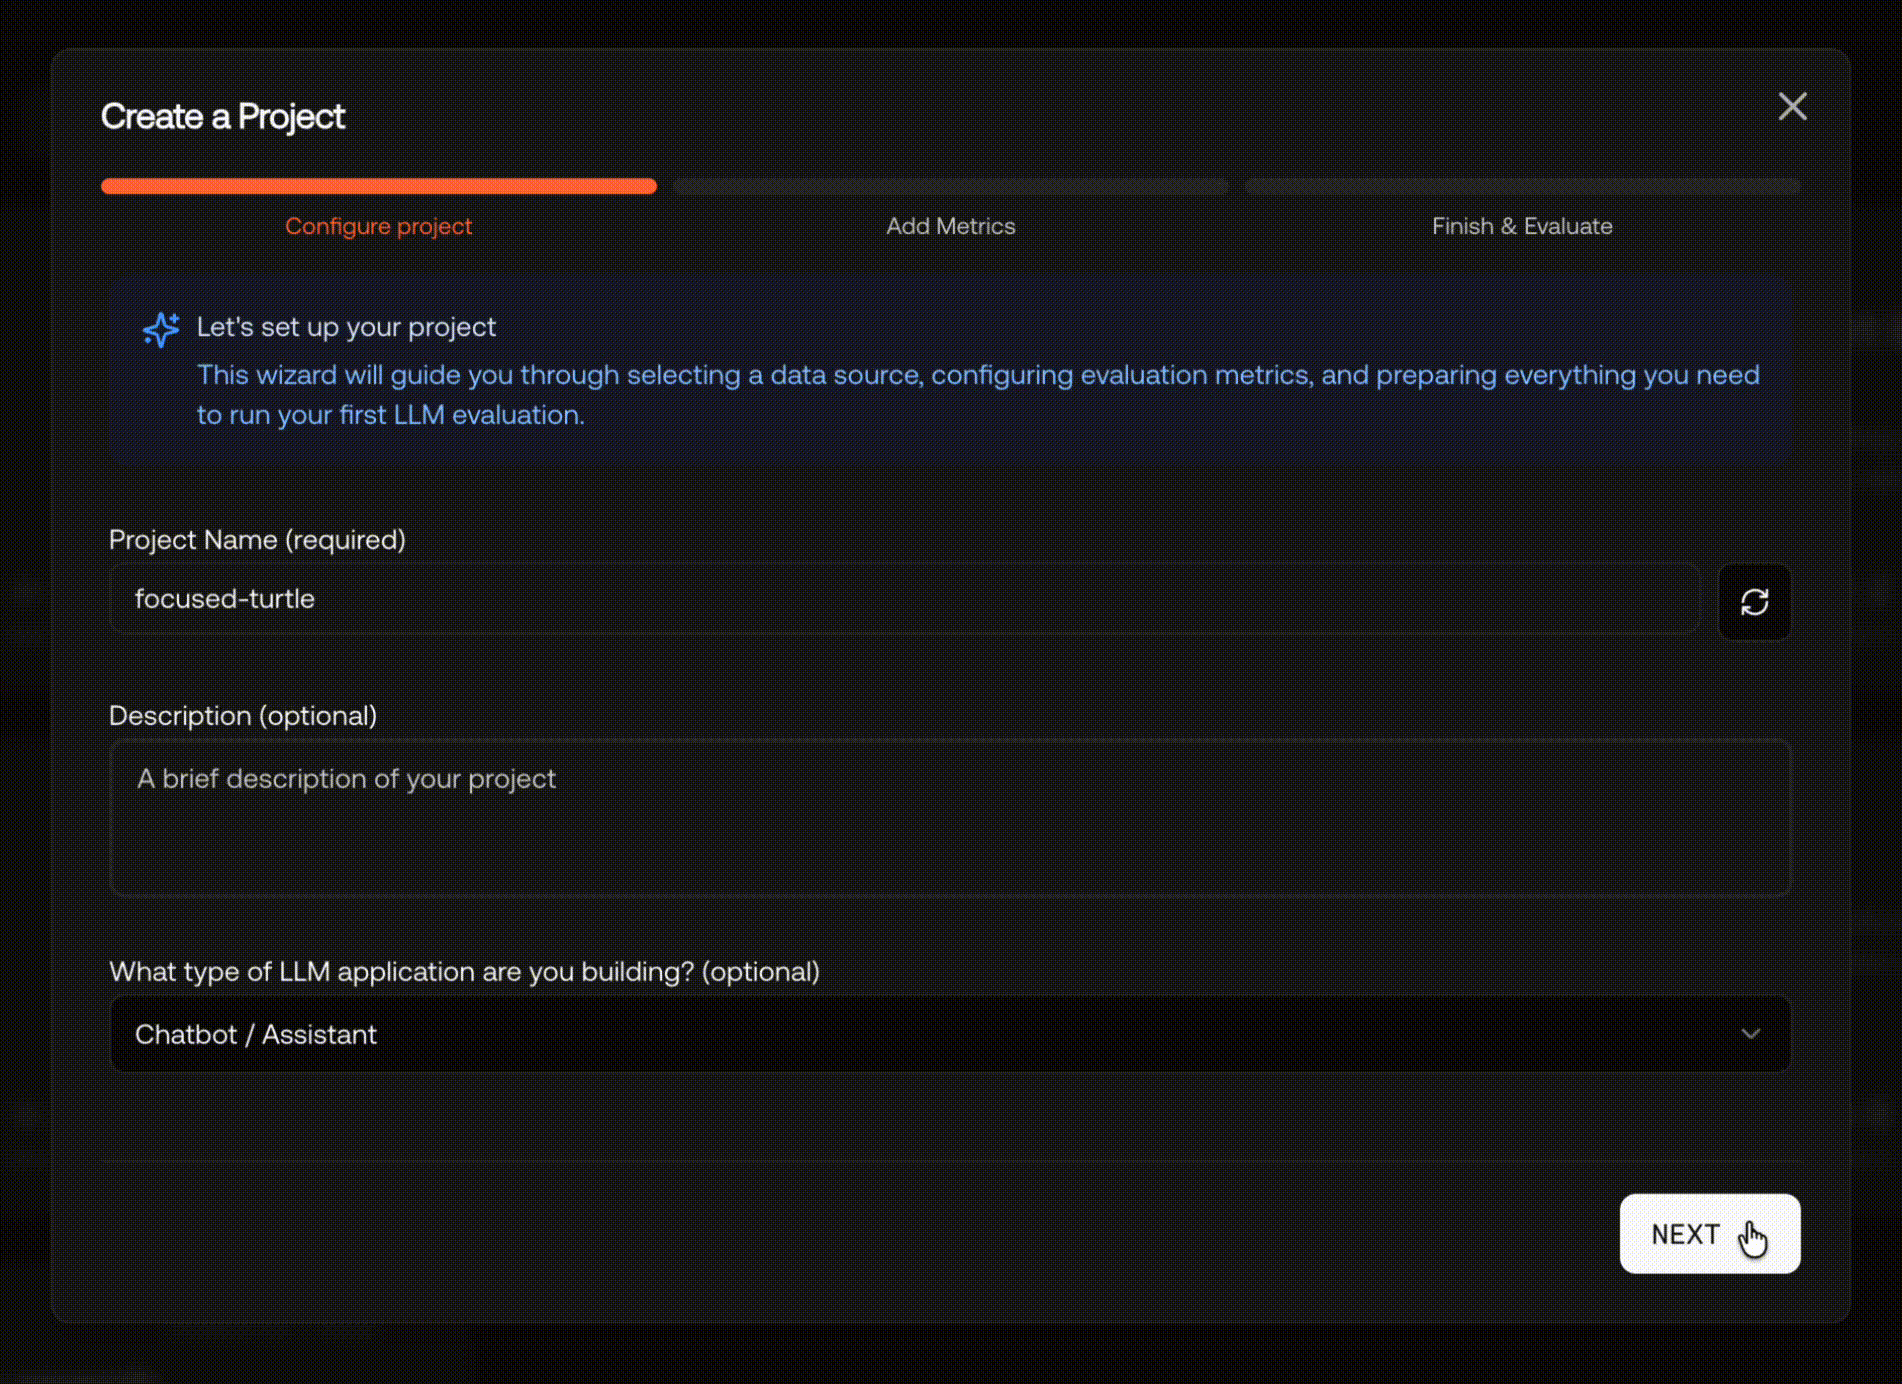Click the NEXT button
This screenshot has width=1902, height=1384.
pos(1709,1233)
